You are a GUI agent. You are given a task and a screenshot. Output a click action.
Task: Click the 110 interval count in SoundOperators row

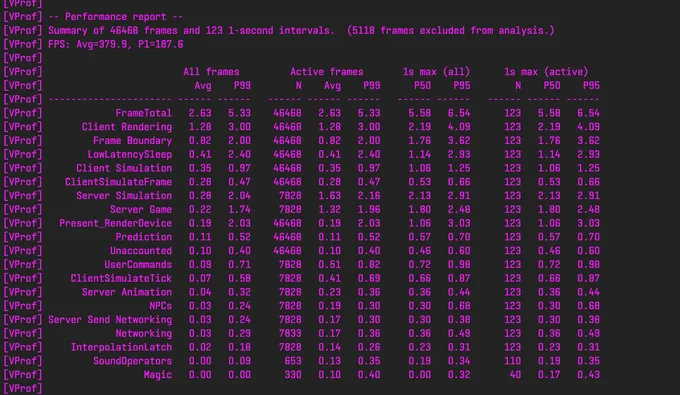[513, 361]
